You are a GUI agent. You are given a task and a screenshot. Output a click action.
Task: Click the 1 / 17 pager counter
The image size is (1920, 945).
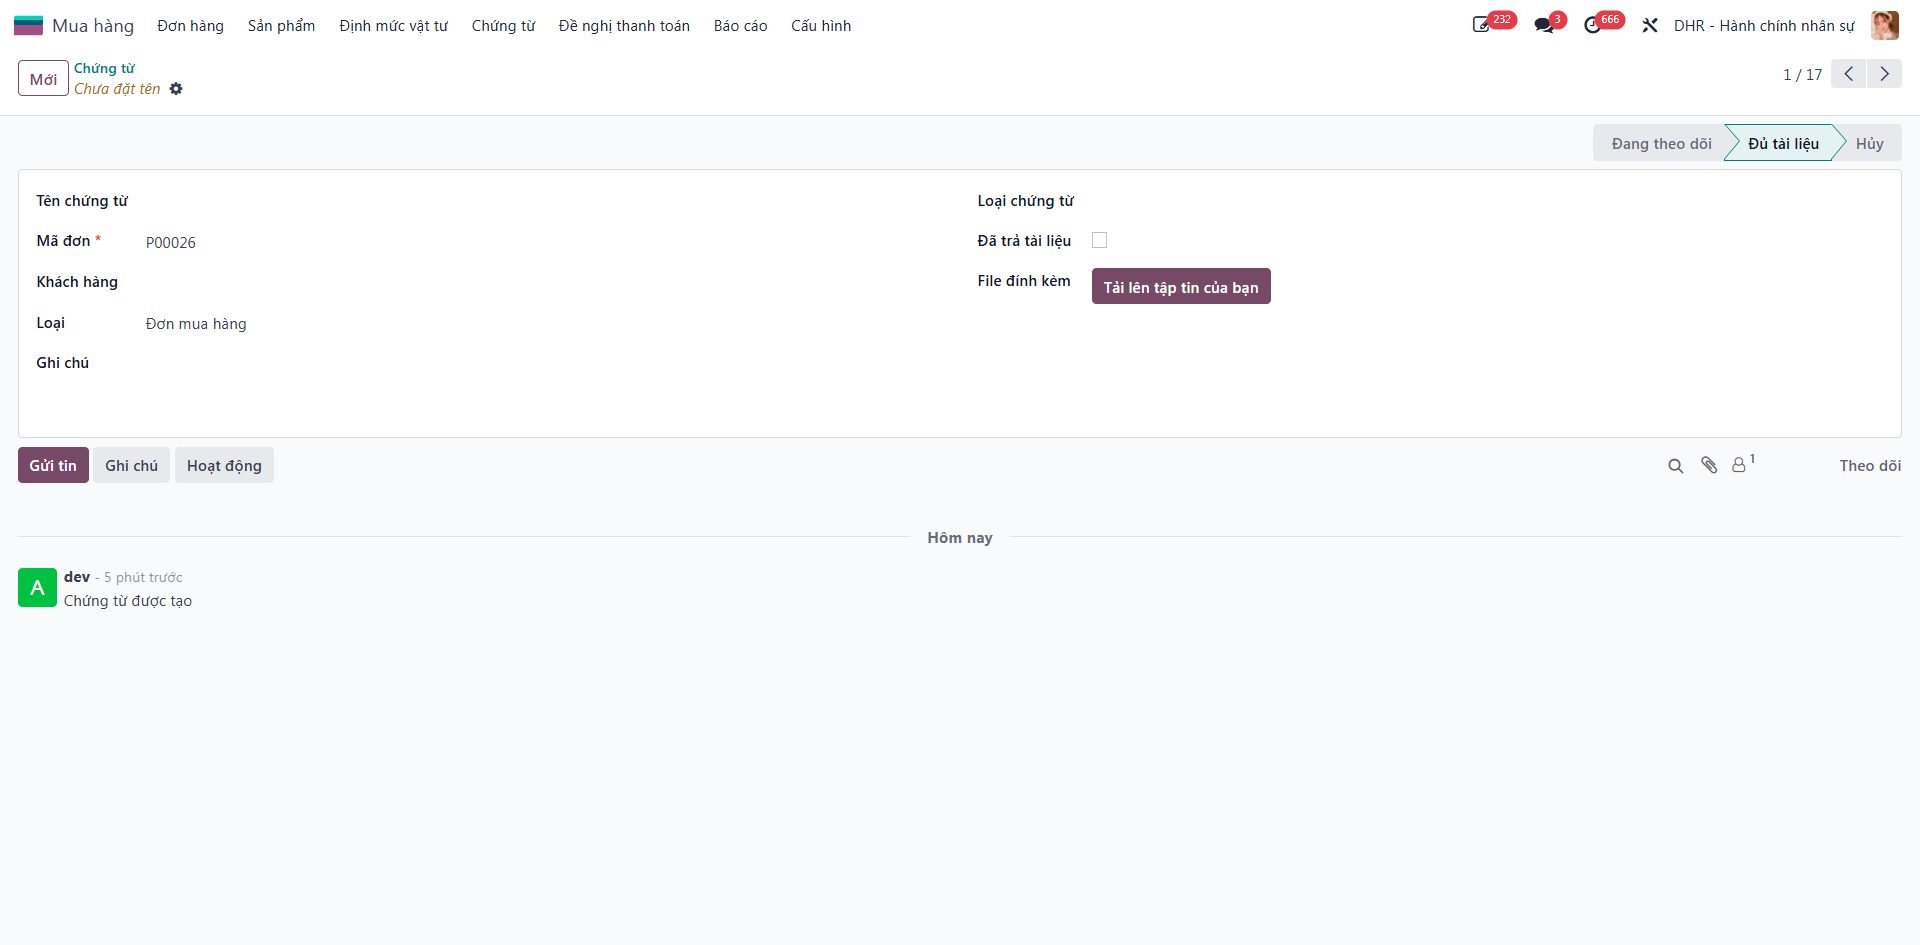click(1802, 75)
